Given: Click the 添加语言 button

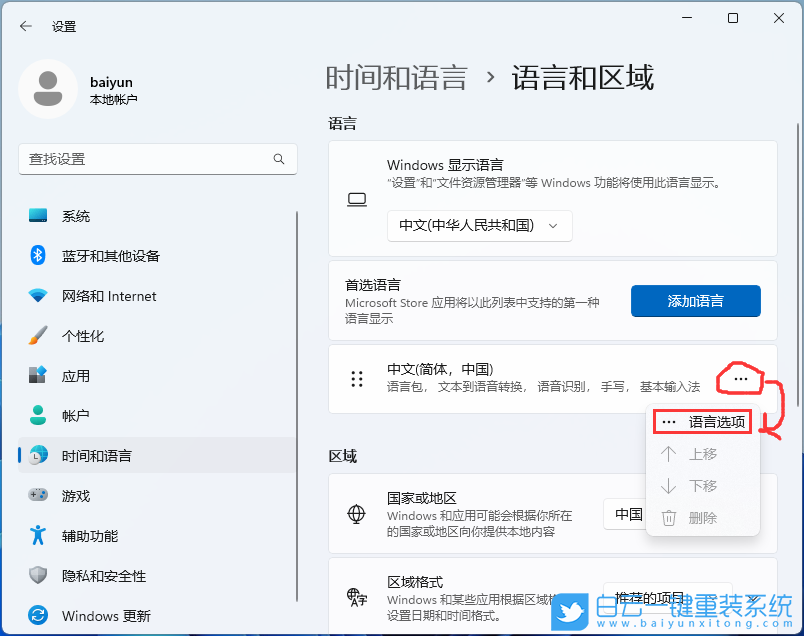Looking at the screenshot, I should click(x=695, y=300).
